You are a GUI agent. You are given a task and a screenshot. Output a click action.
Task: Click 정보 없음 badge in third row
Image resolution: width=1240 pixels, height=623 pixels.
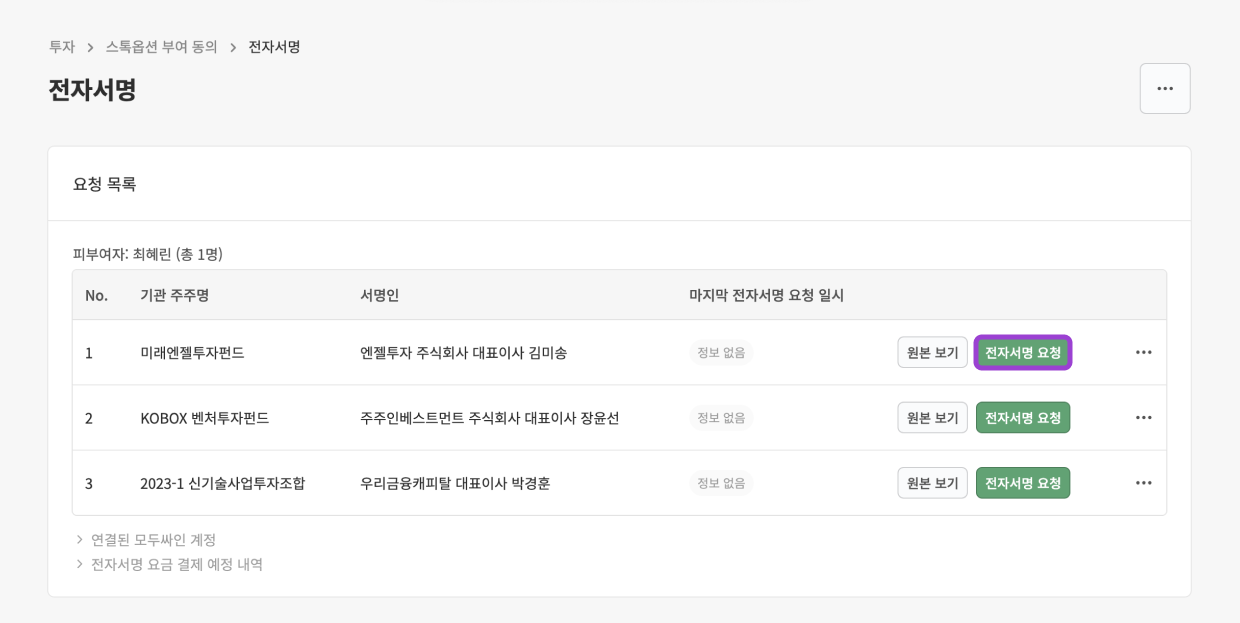pyautogui.click(x=720, y=483)
